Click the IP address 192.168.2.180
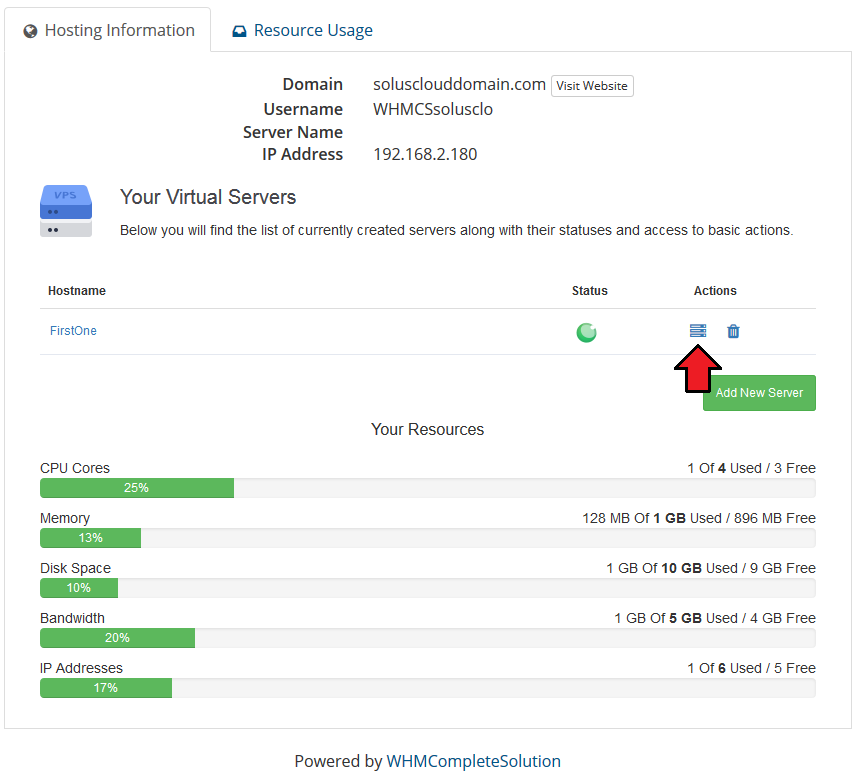This screenshot has width=856, height=774. (425, 154)
